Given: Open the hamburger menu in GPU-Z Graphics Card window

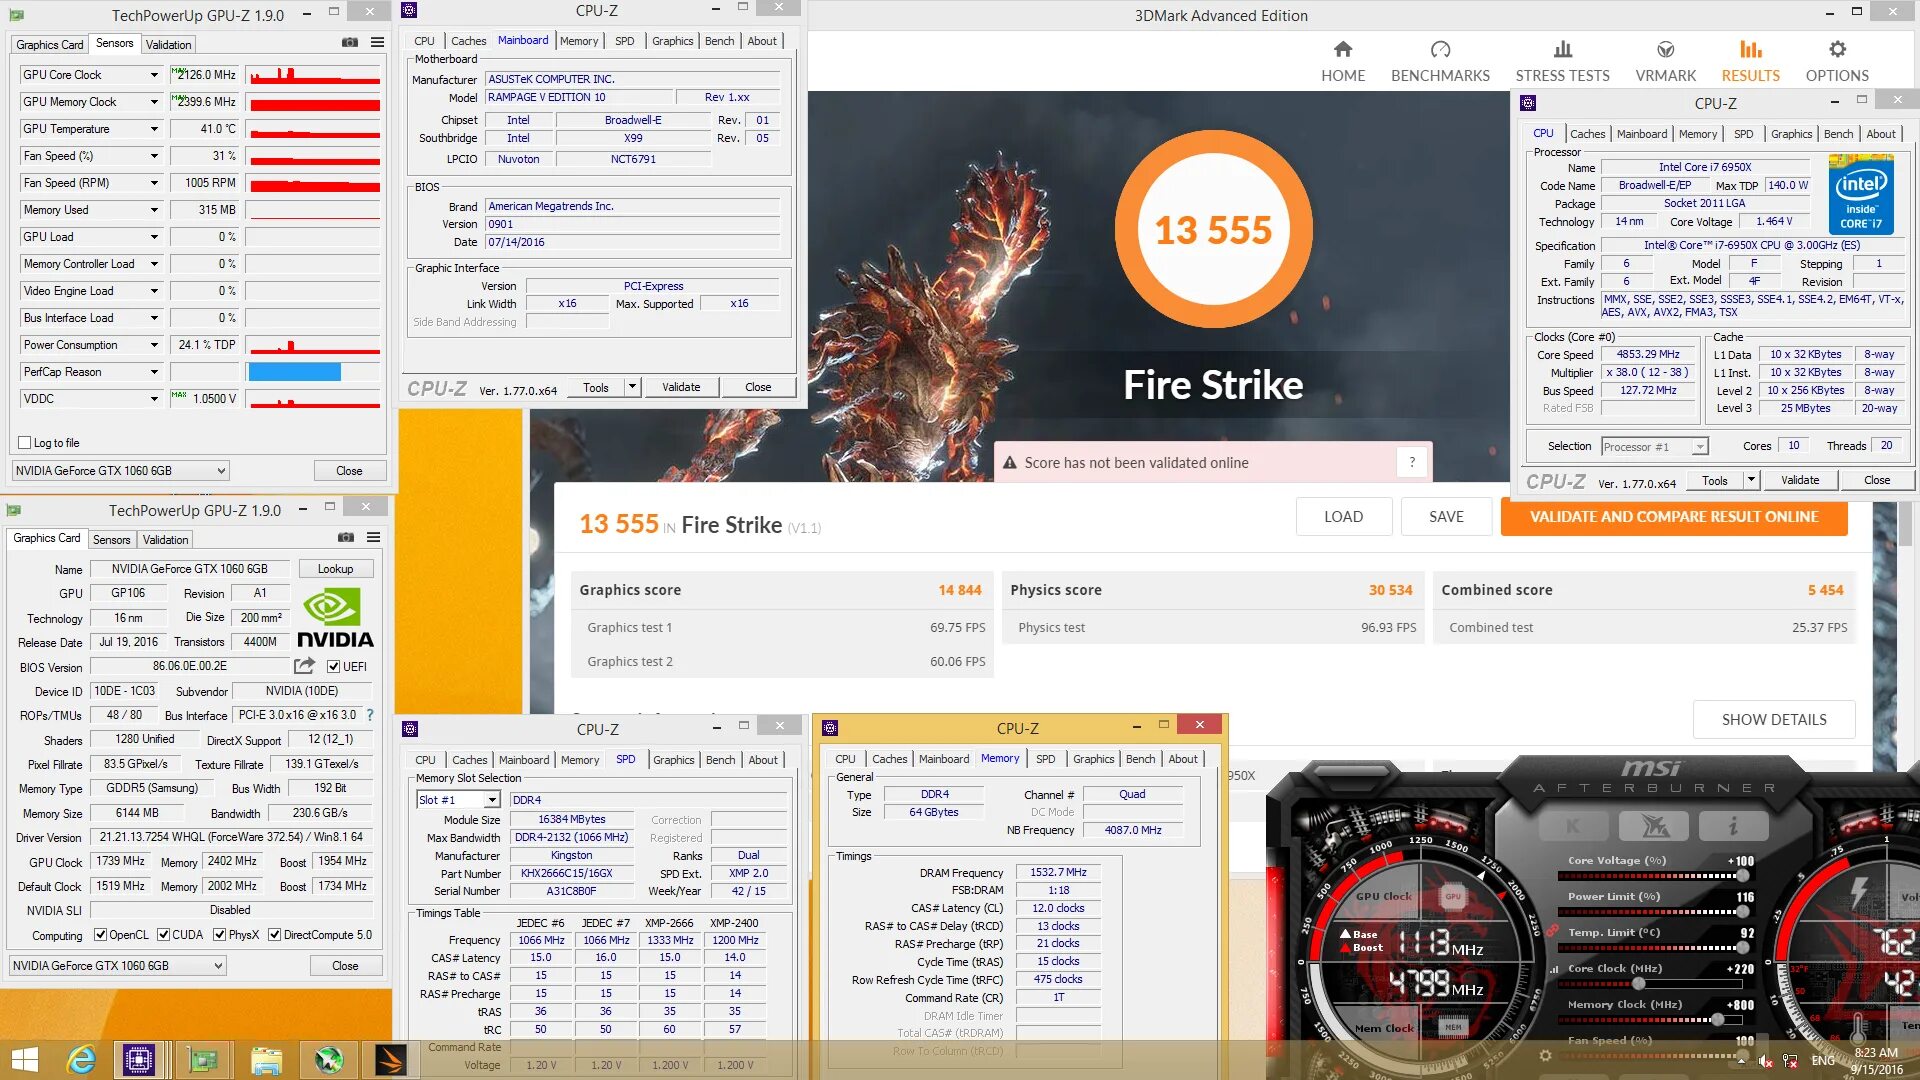Looking at the screenshot, I should click(373, 538).
